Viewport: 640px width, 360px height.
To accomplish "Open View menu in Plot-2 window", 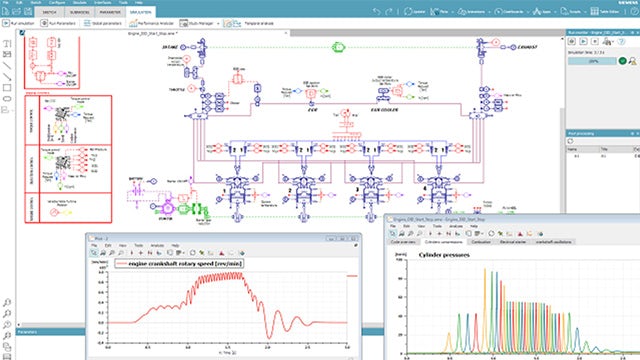I will 122,245.
